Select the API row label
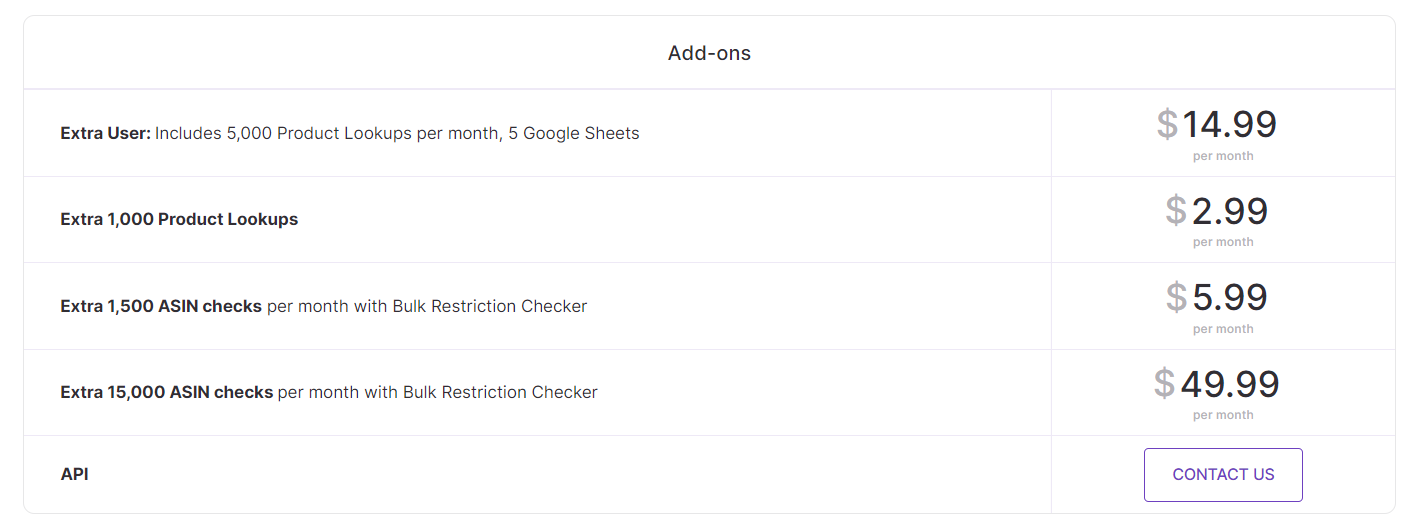This screenshot has width=1423, height=527. 74,474
